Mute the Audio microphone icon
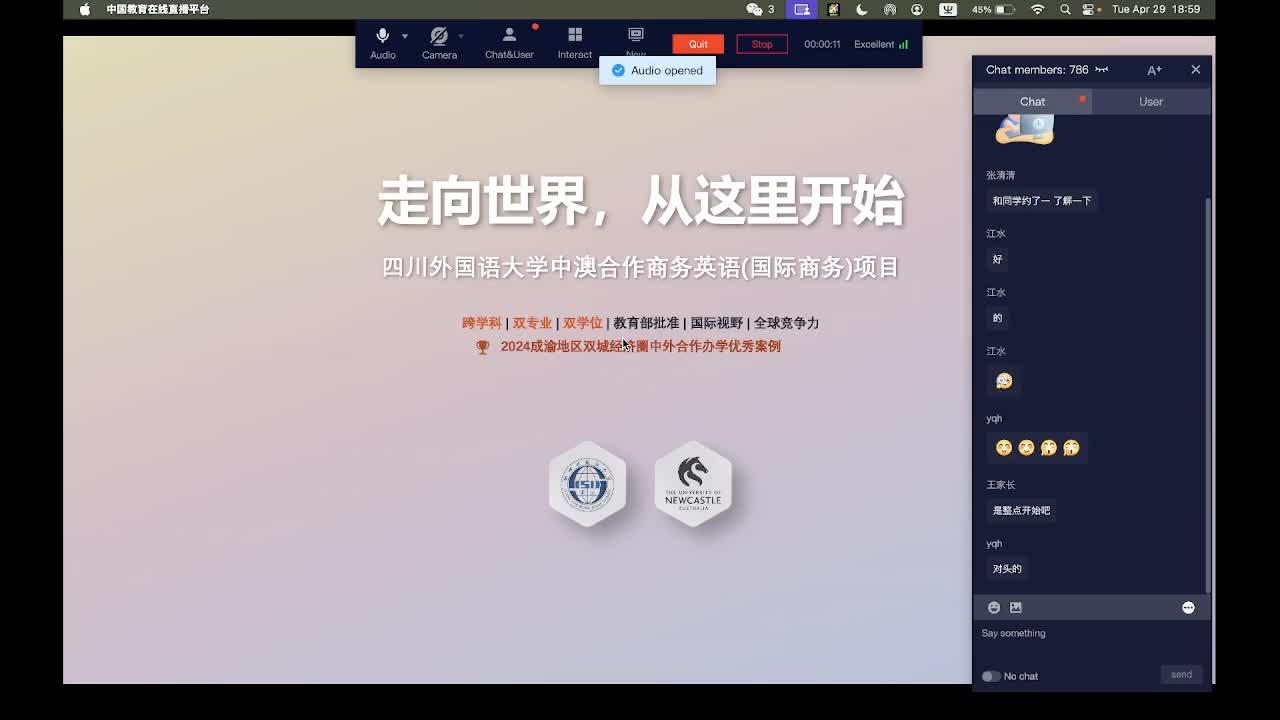Image resolution: width=1280 pixels, height=720 pixels. click(x=382, y=36)
